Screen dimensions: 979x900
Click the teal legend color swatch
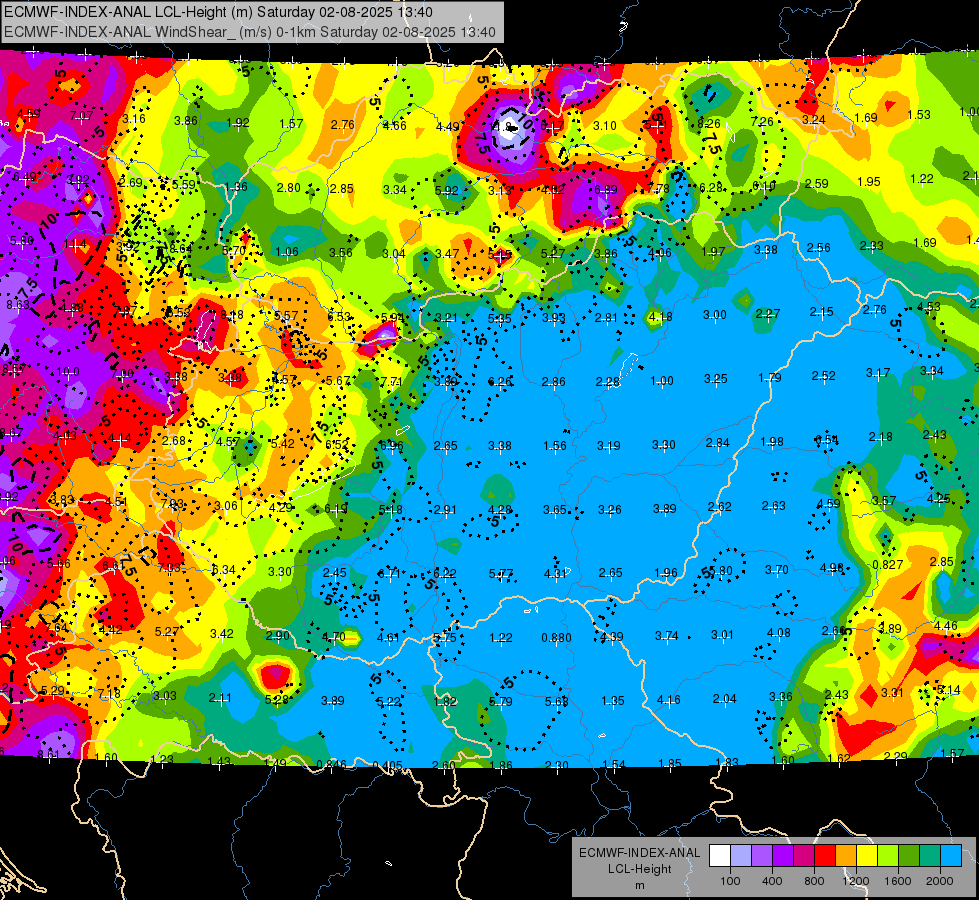[930, 856]
